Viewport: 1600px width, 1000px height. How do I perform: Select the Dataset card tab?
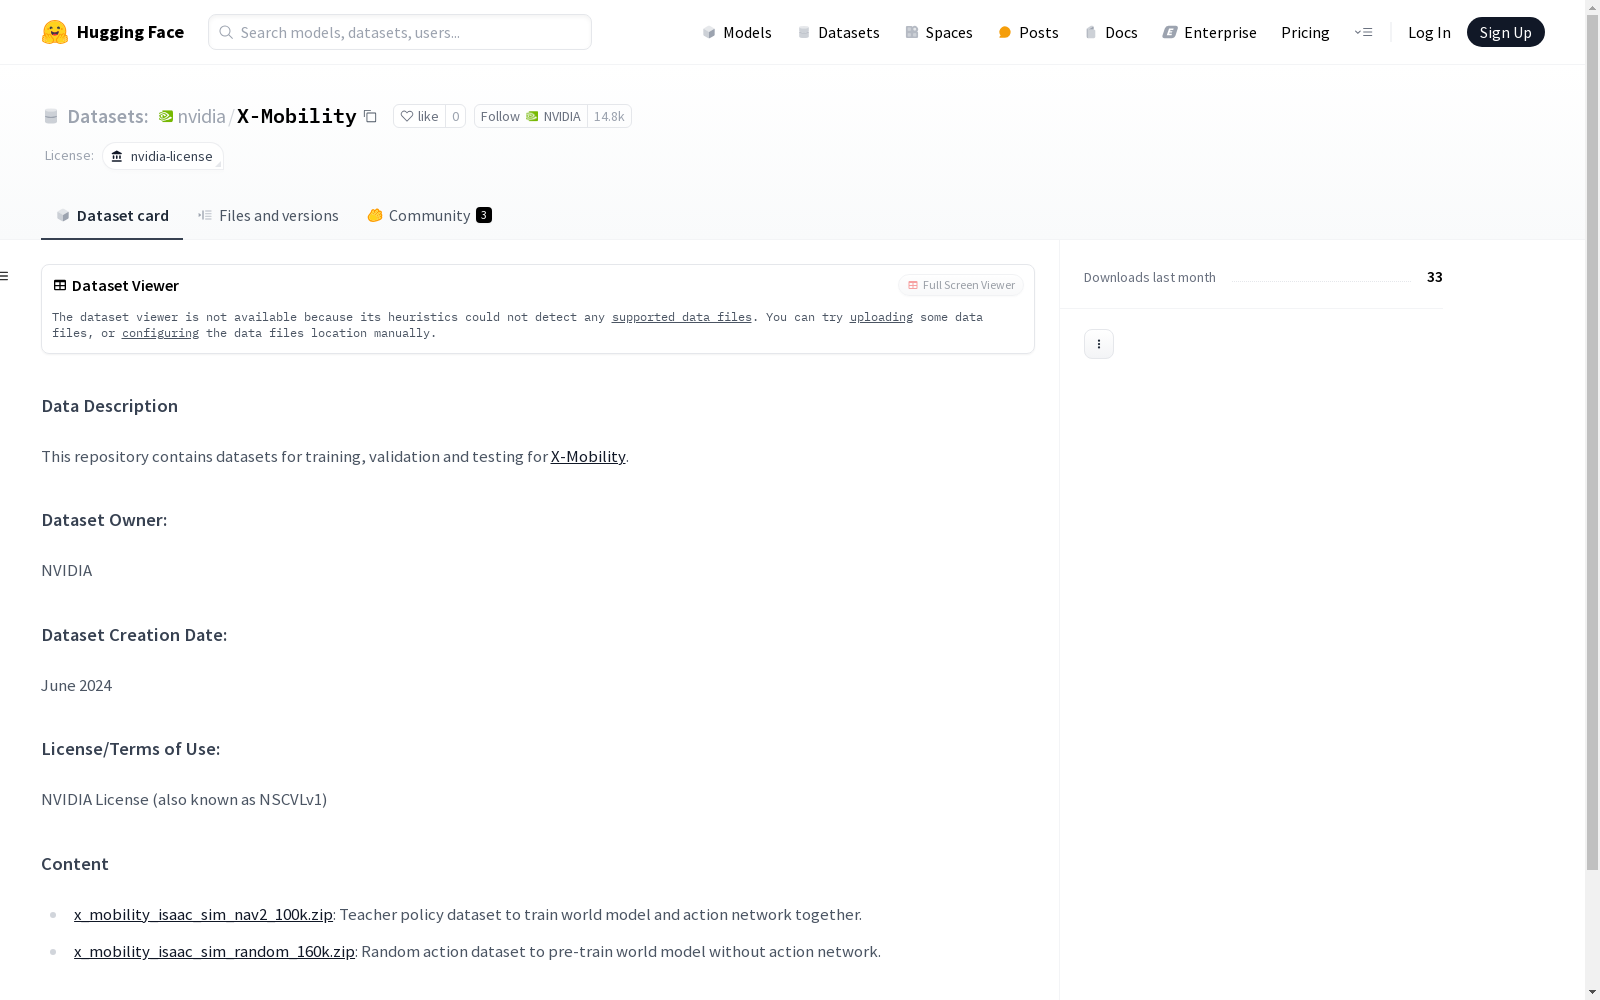(x=112, y=216)
